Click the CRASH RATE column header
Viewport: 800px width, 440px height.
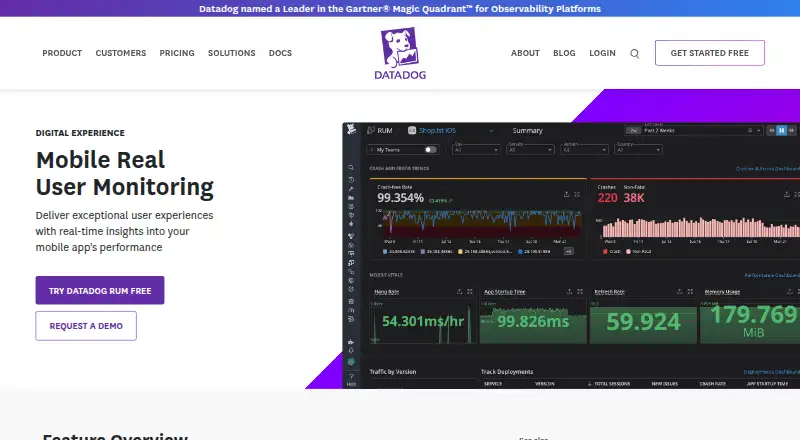tap(713, 384)
